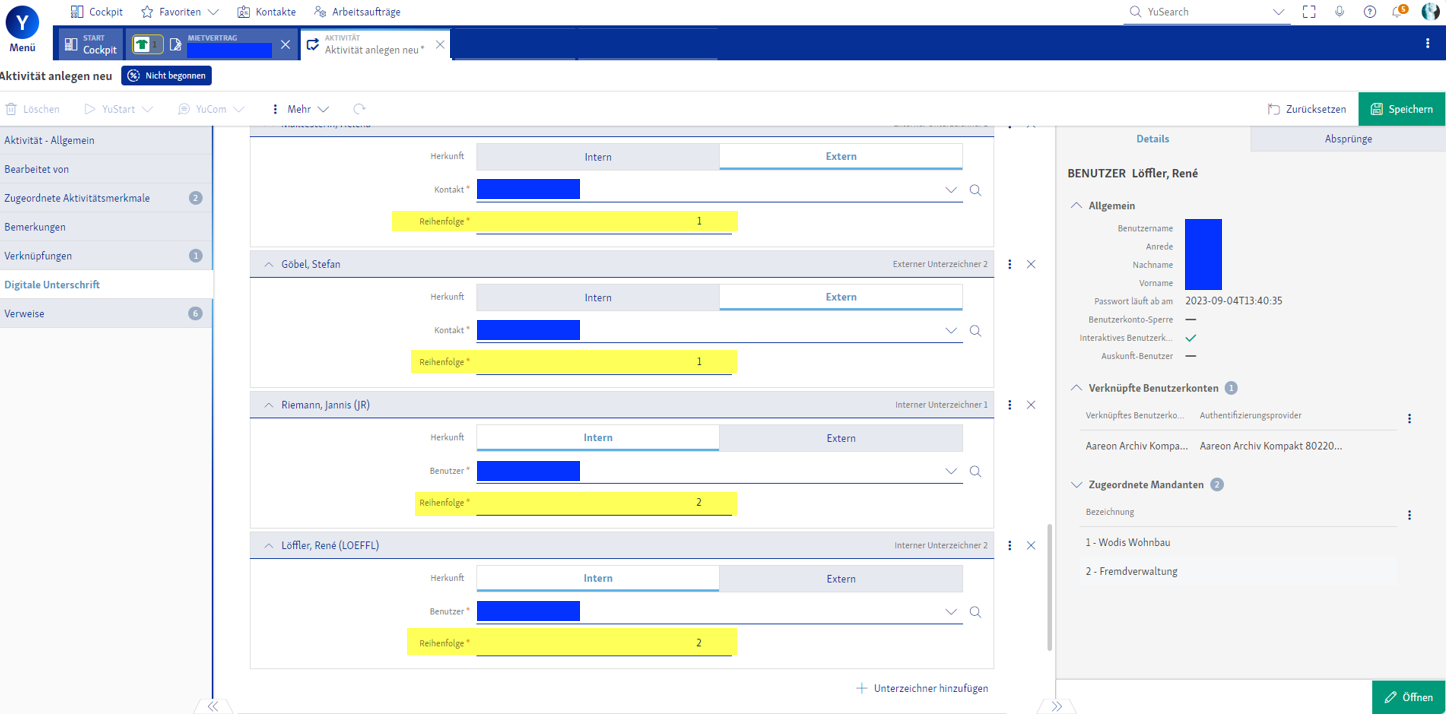Screen dimensions: 1449x723
Task: Collapse Verknüpfte Benutzerkonten section
Action: coord(1076,388)
